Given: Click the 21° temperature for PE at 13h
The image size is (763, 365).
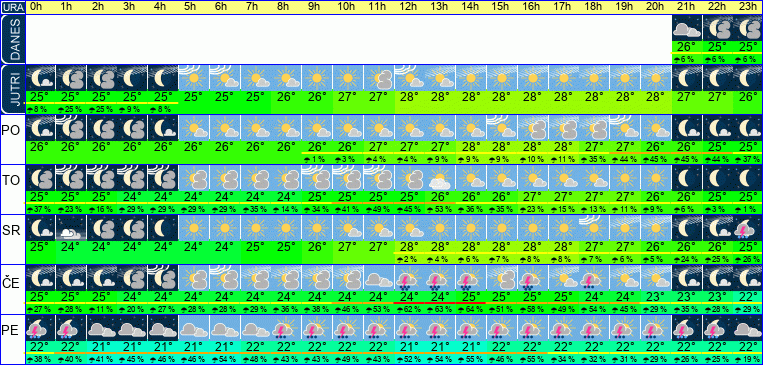Looking at the screenshot, I should click(x=440, y=346).
